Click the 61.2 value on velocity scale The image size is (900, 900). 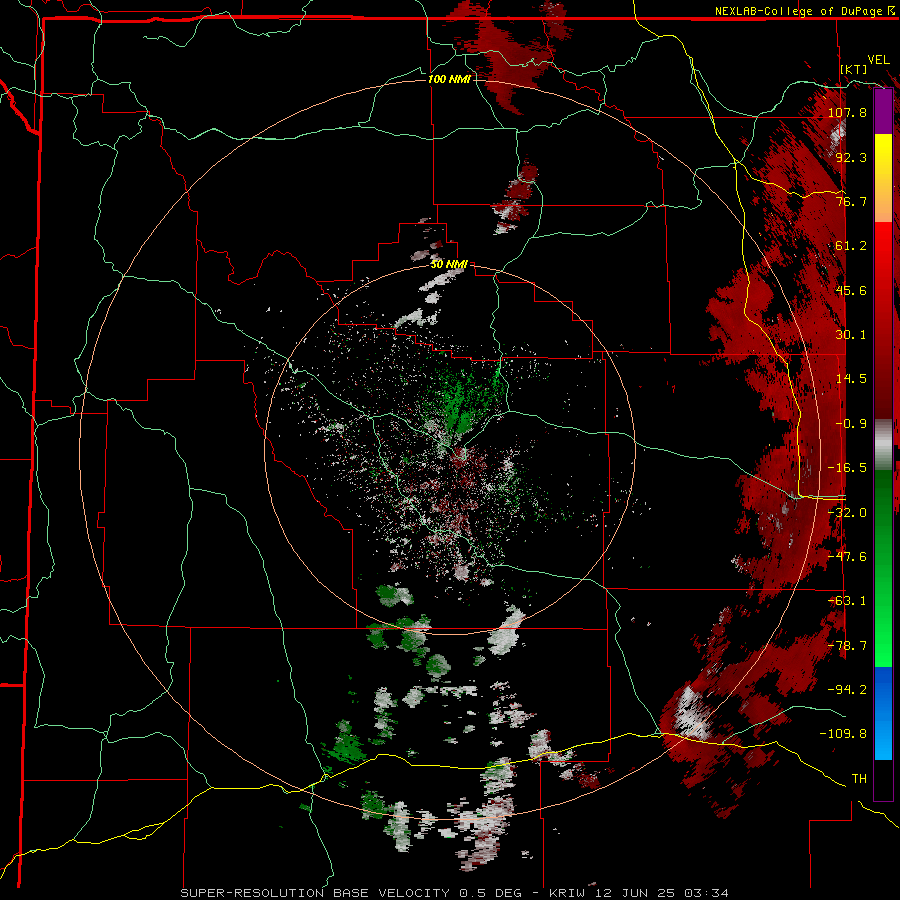coord(851,246)
